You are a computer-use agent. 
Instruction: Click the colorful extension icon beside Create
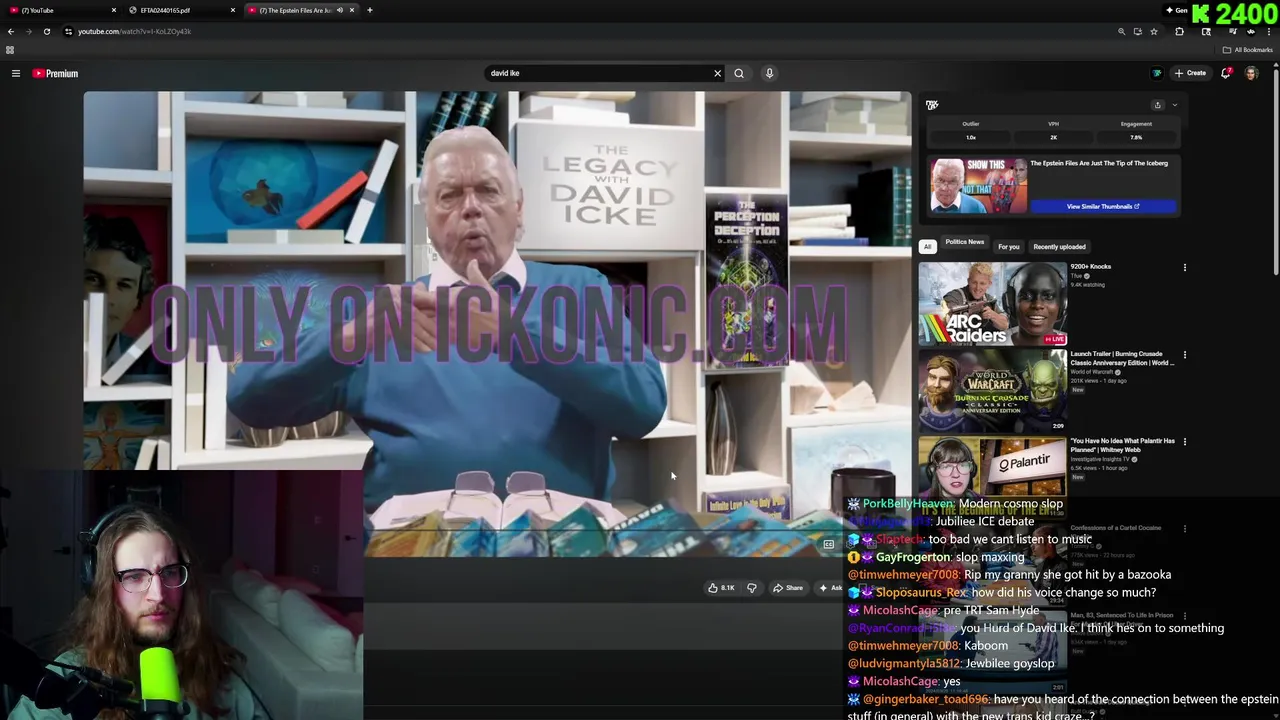click(x=1157, y=73)
